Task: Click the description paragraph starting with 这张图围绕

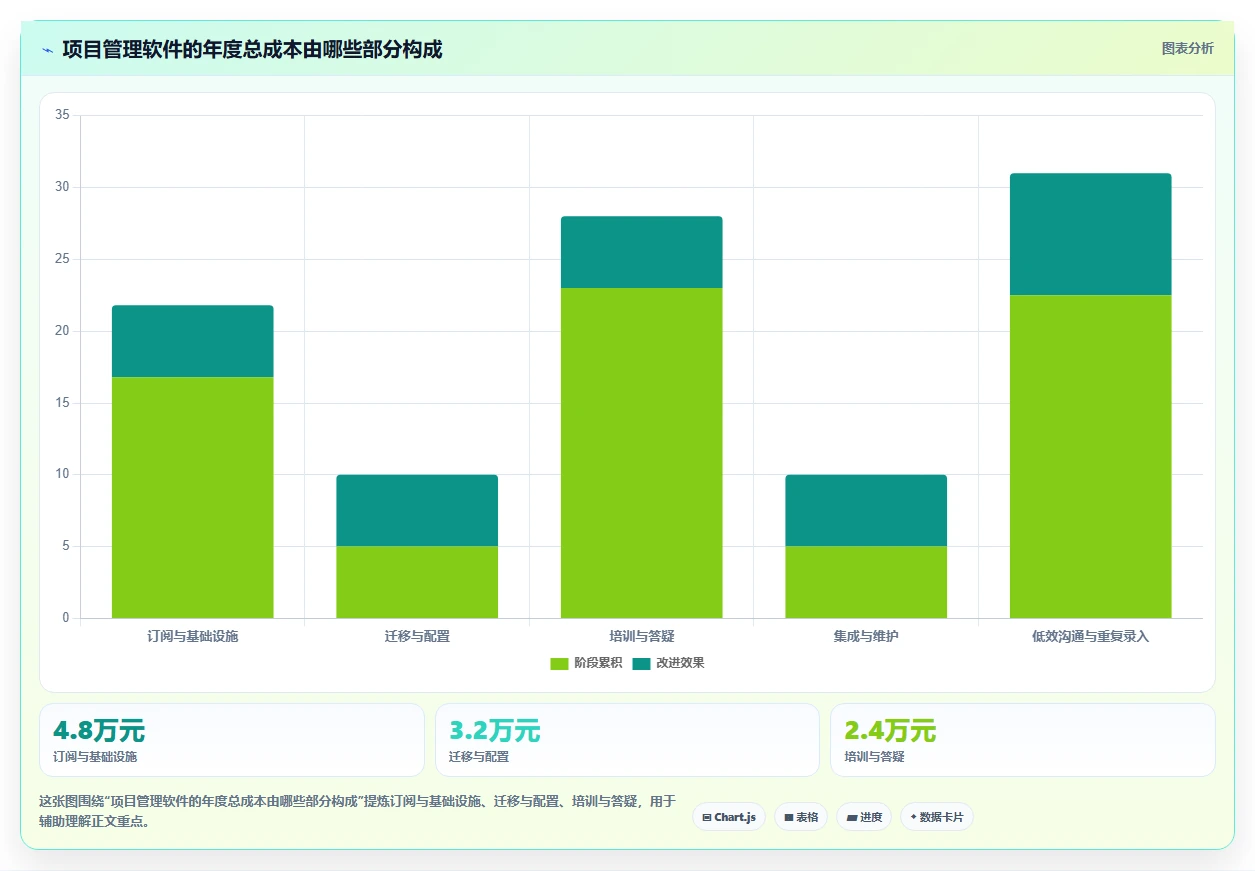Action: [x=358, y=811]
